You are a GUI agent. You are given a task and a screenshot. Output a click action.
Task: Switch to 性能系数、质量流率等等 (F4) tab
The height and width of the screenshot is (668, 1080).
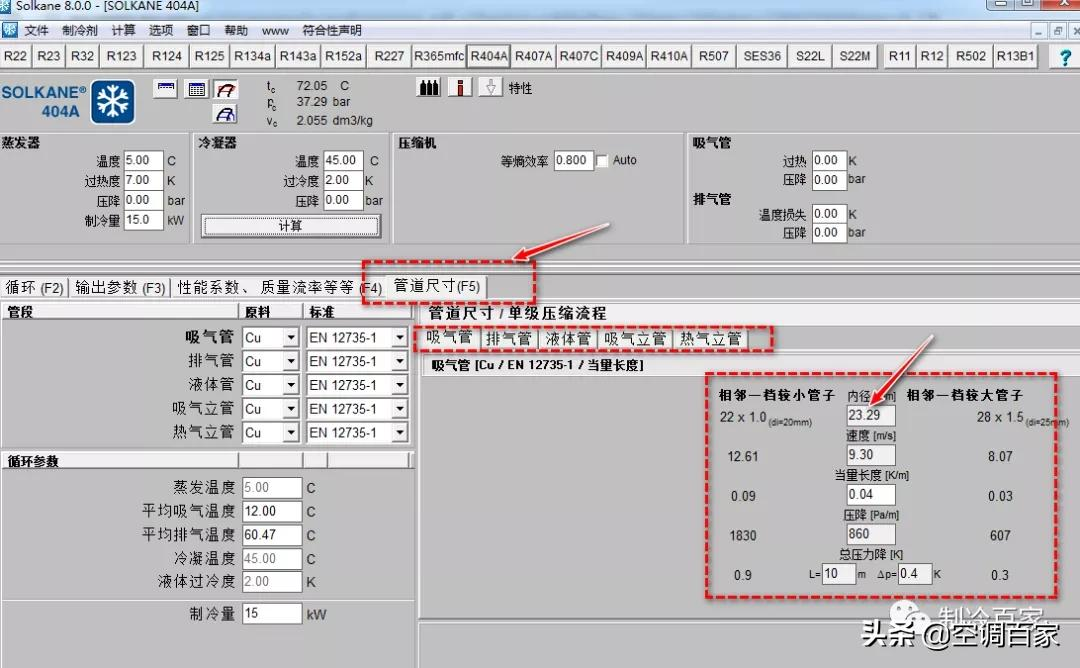click(x=279, y=288)
